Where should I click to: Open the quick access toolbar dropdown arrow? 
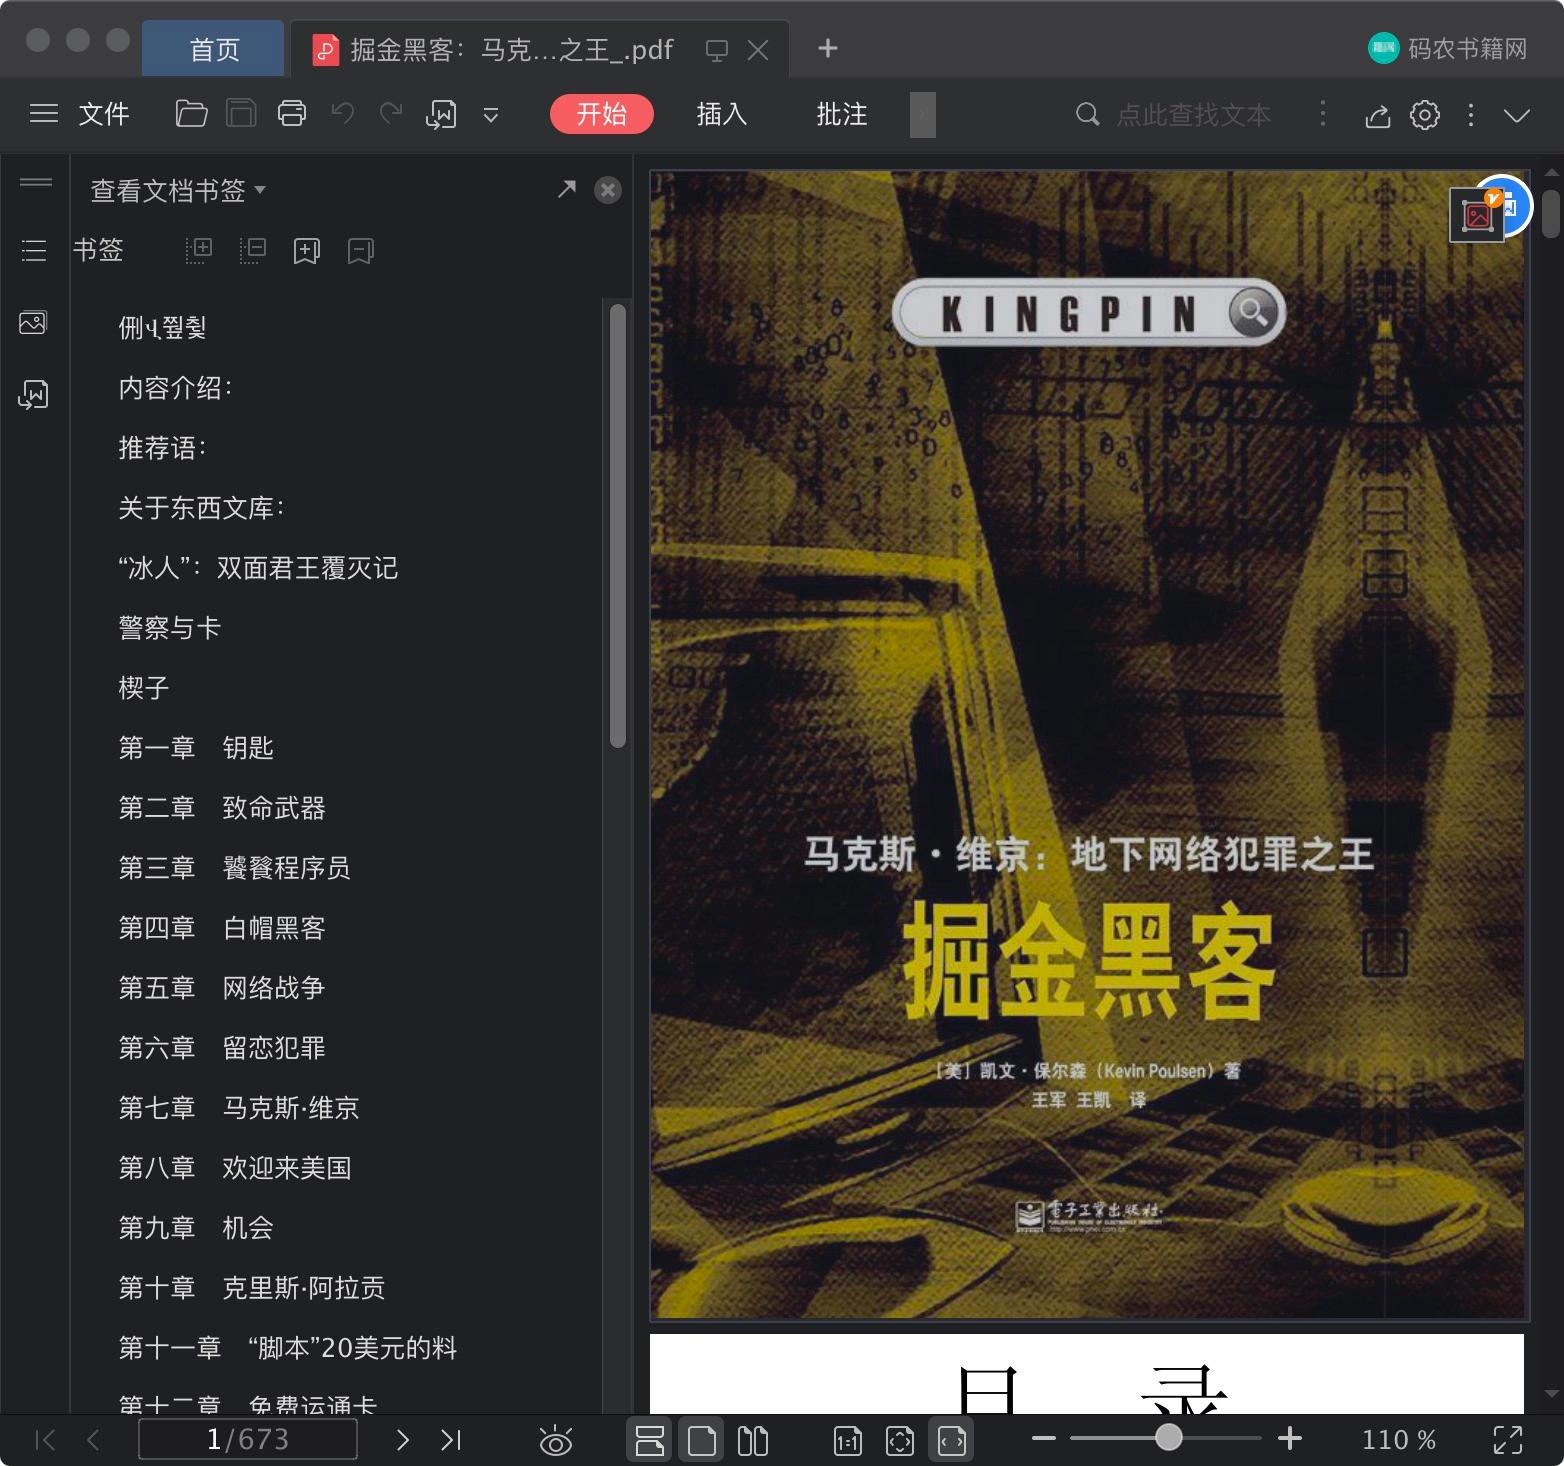tap(491, 115)
